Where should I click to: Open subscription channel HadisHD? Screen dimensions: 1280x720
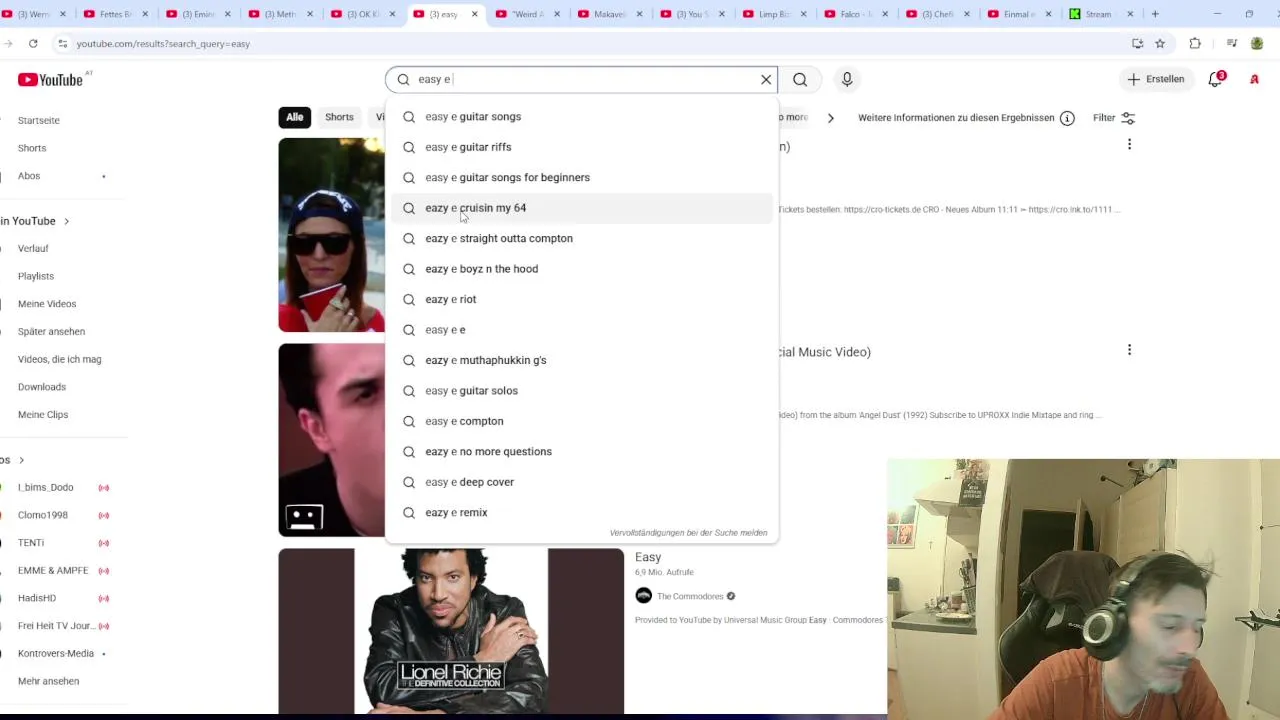click(x=37, y=598)
